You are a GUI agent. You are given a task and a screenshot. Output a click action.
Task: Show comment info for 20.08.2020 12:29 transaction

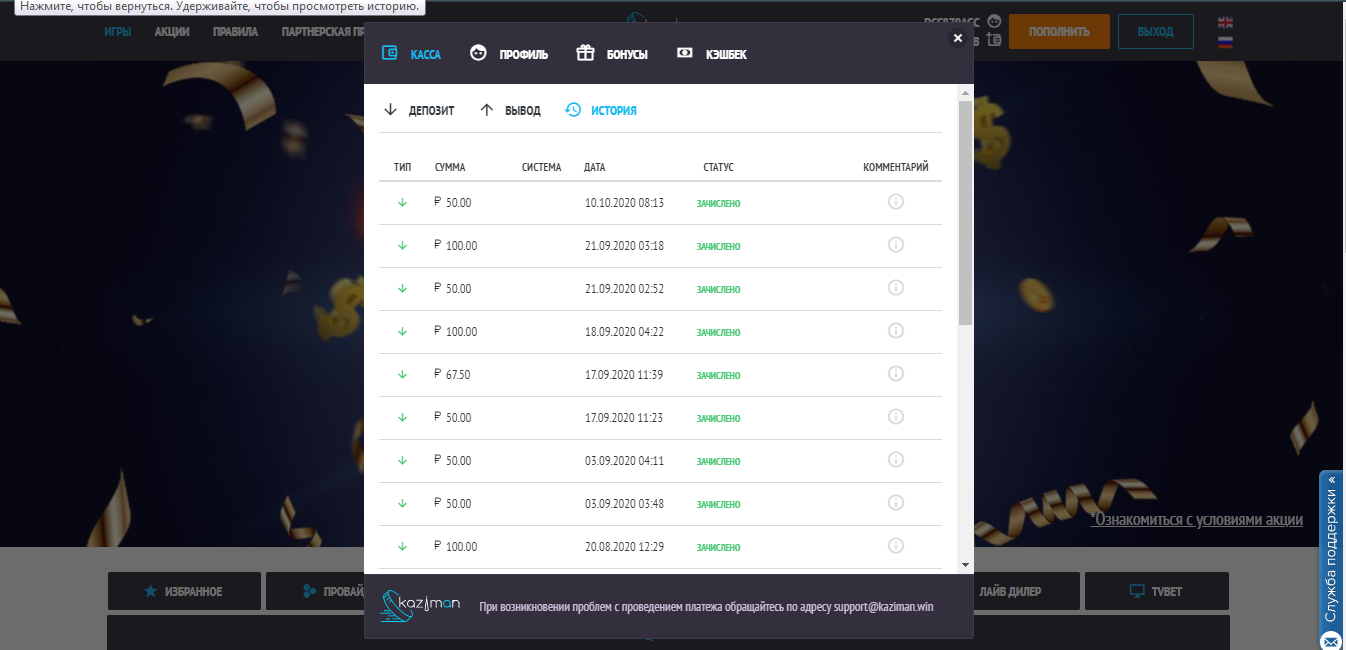pos(896,546)
